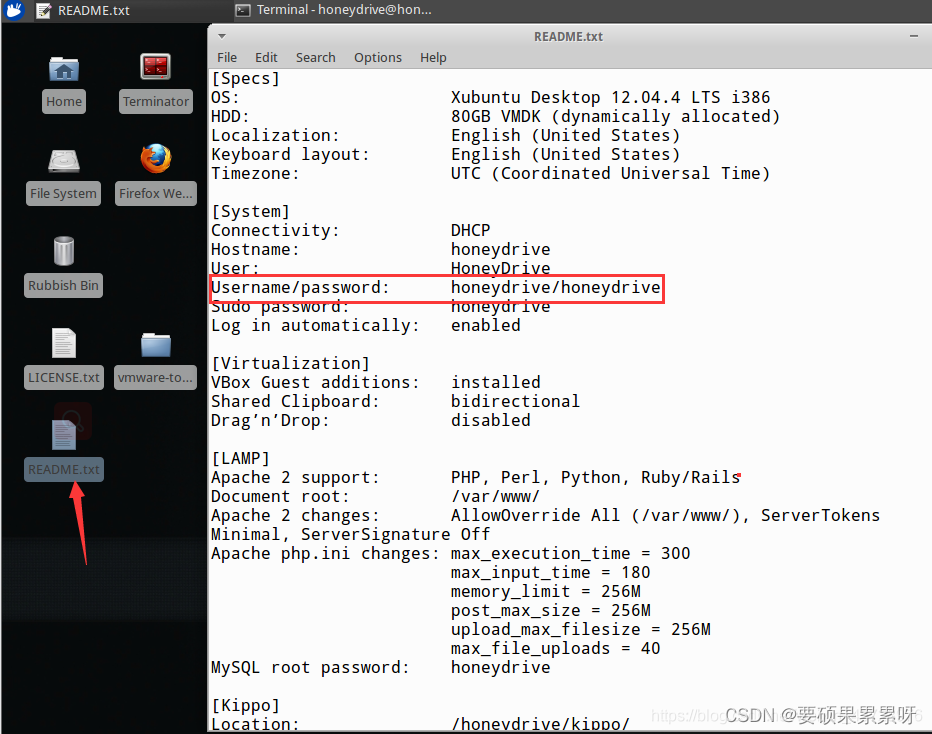Click 'max_file_uploads = 40' line

click(556, 649)
